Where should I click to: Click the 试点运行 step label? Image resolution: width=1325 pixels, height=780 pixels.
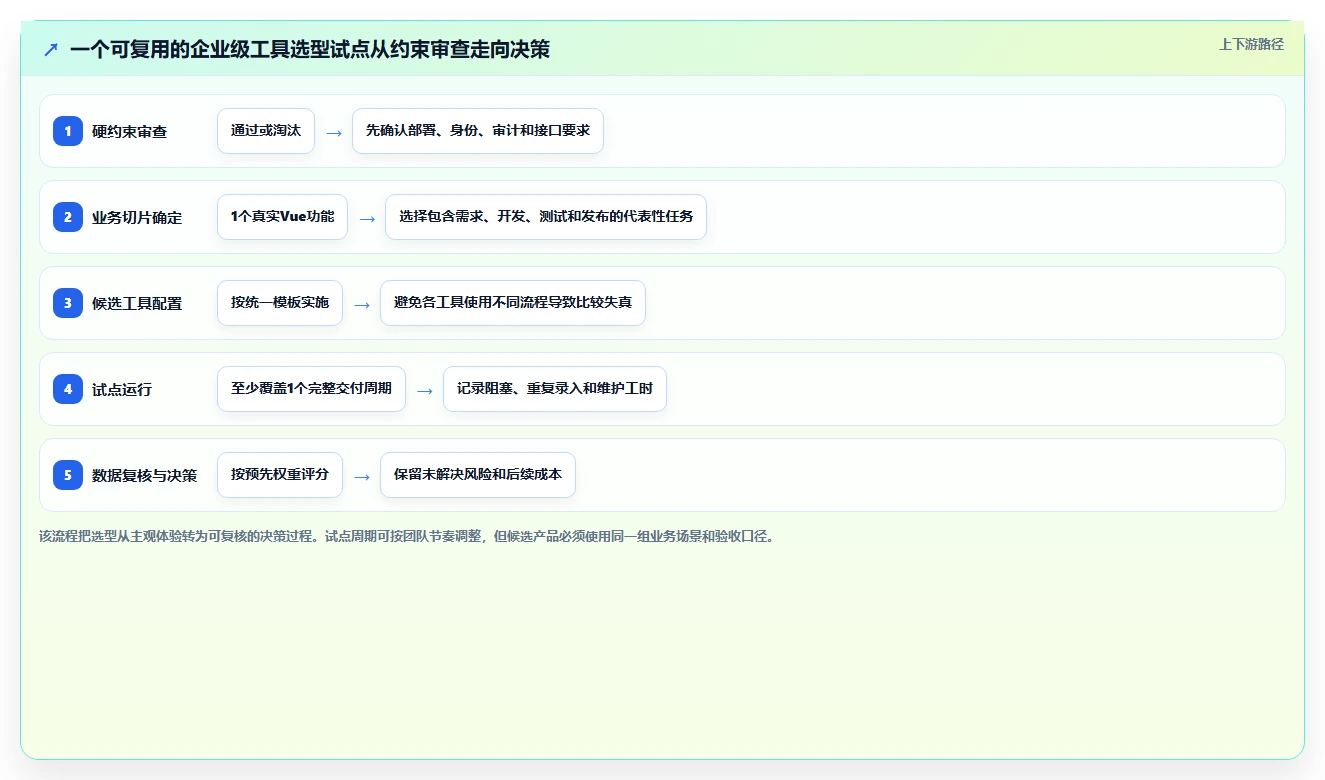pos(122,390)
